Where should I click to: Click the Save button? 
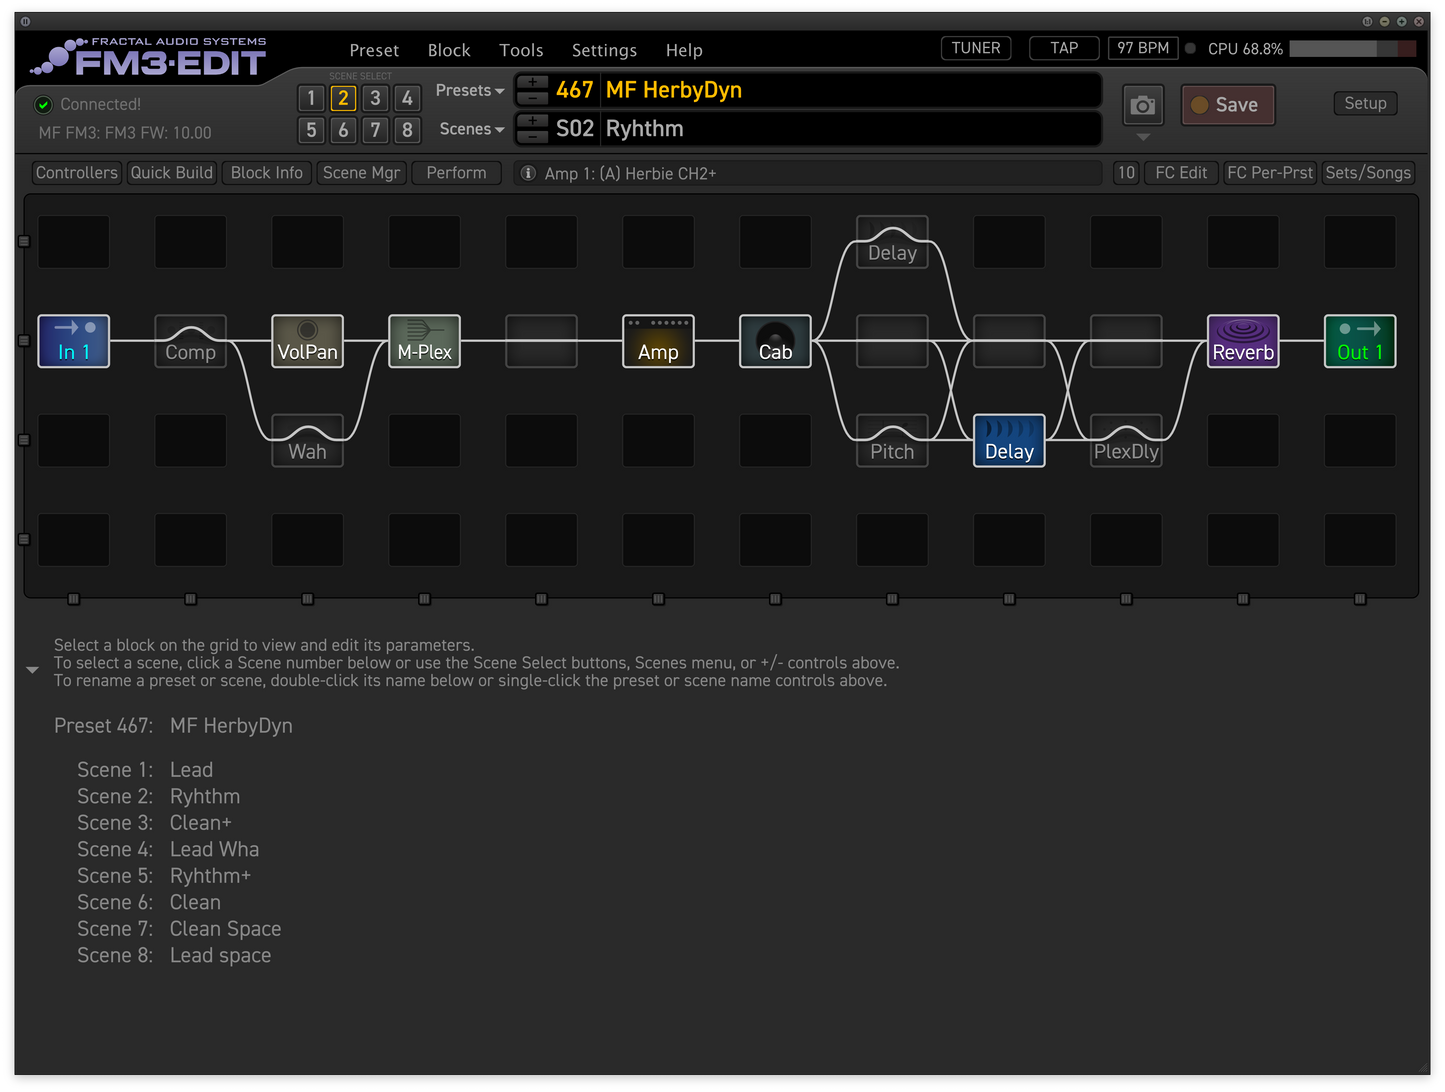pyautogui.click(x=1228, y=104)
